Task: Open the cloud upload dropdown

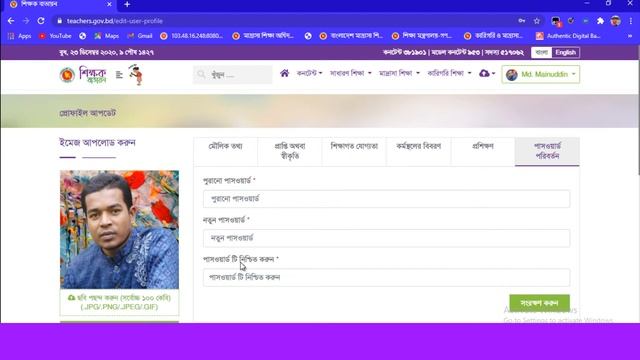Action: coord(487,73)
